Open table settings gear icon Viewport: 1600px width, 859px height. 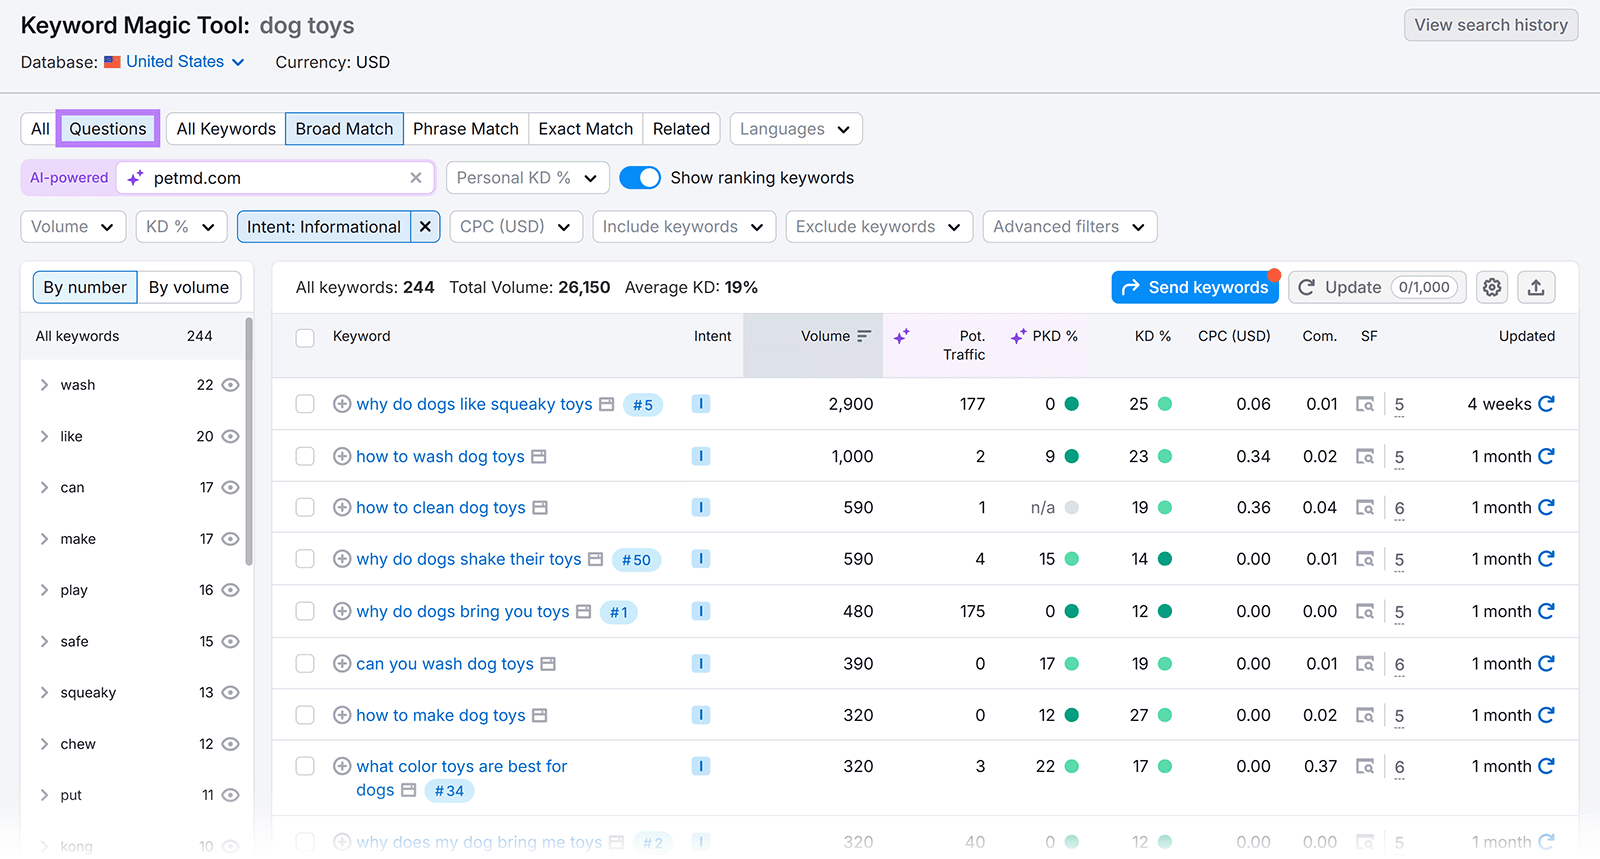pyautogui.click(x=1492, y=288)
